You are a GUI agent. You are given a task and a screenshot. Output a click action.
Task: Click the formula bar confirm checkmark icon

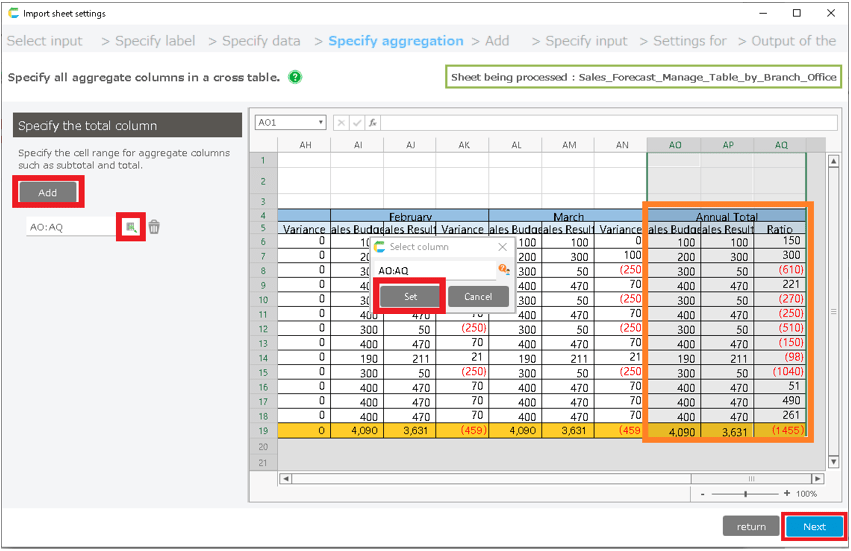pyautogui.click(x=357, y=123)
